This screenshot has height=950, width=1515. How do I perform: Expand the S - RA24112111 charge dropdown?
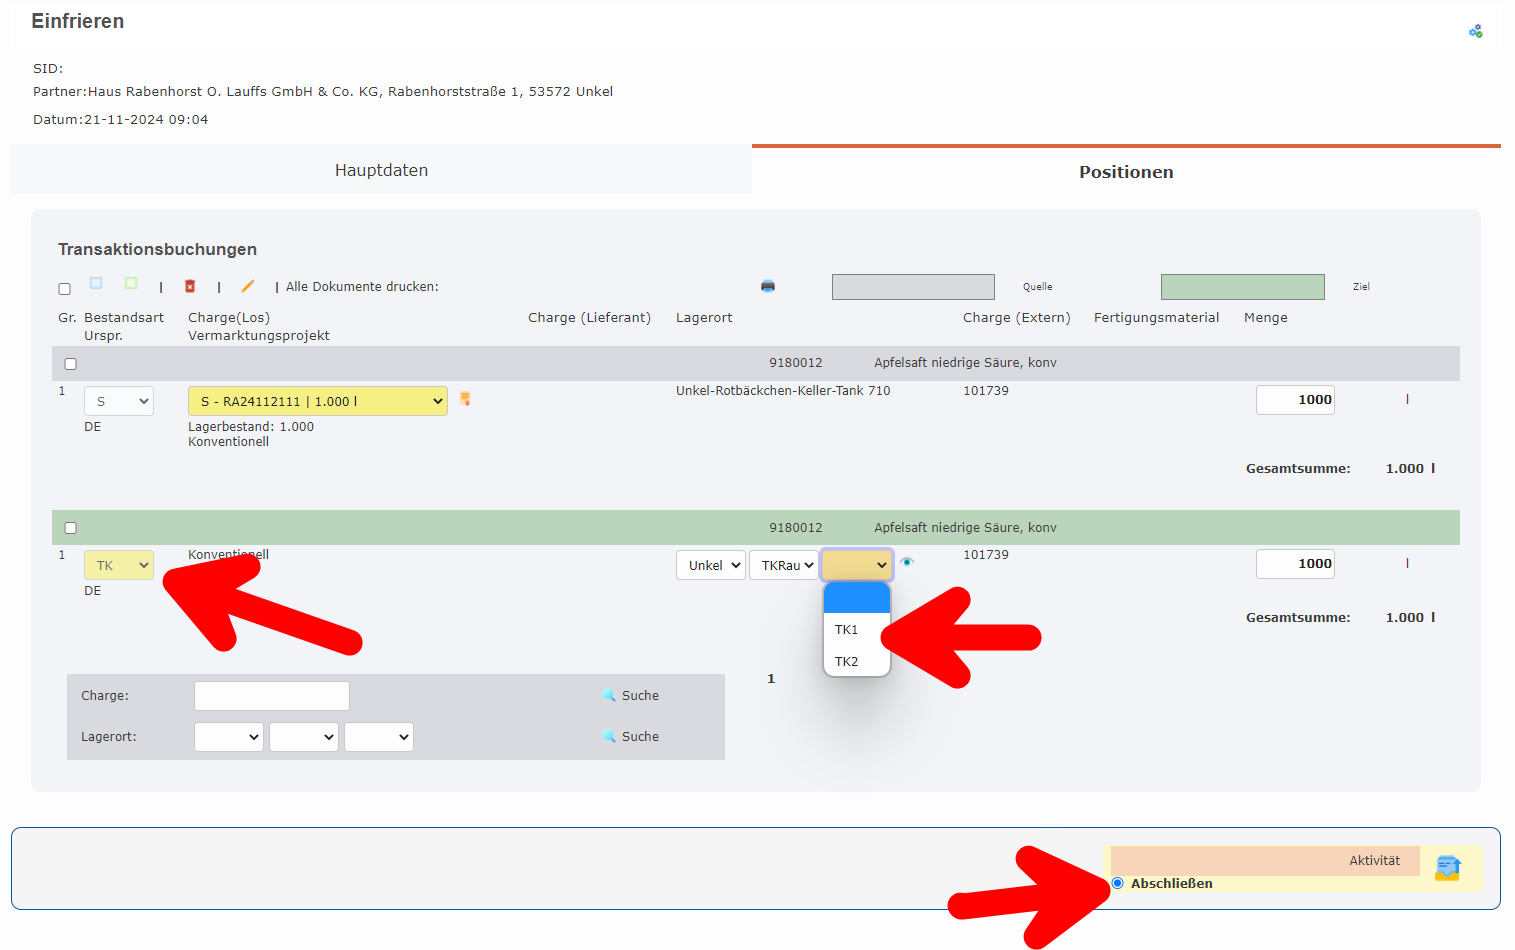point(317,401)
